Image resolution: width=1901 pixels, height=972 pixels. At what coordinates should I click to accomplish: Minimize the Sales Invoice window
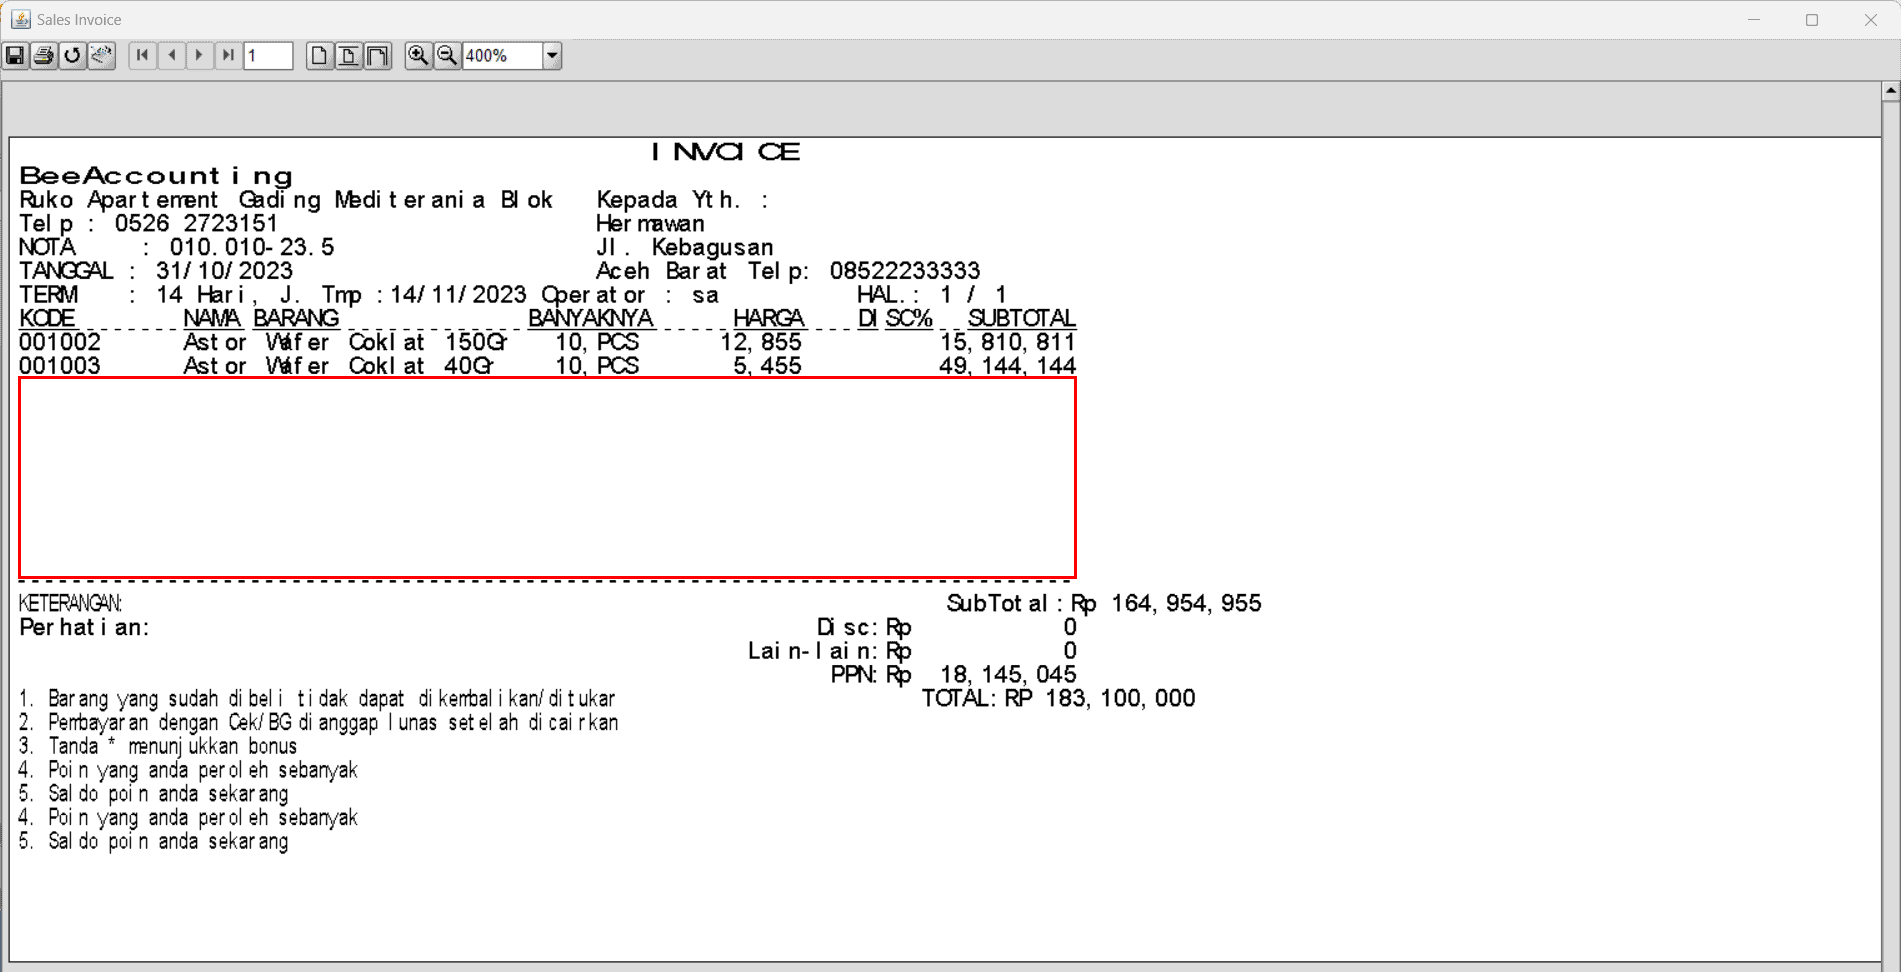[1754, 20]
